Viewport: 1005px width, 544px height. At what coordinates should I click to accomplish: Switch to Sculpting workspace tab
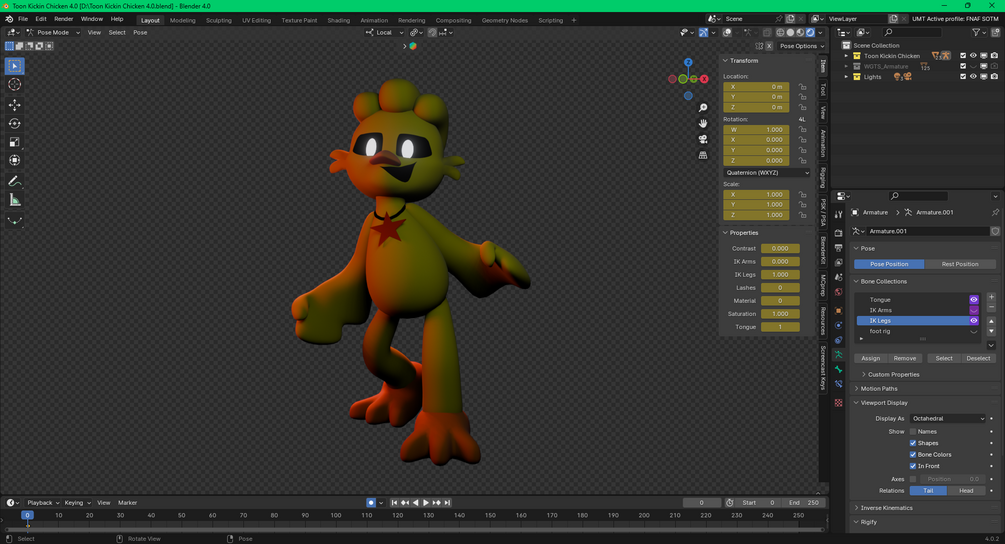219,21
